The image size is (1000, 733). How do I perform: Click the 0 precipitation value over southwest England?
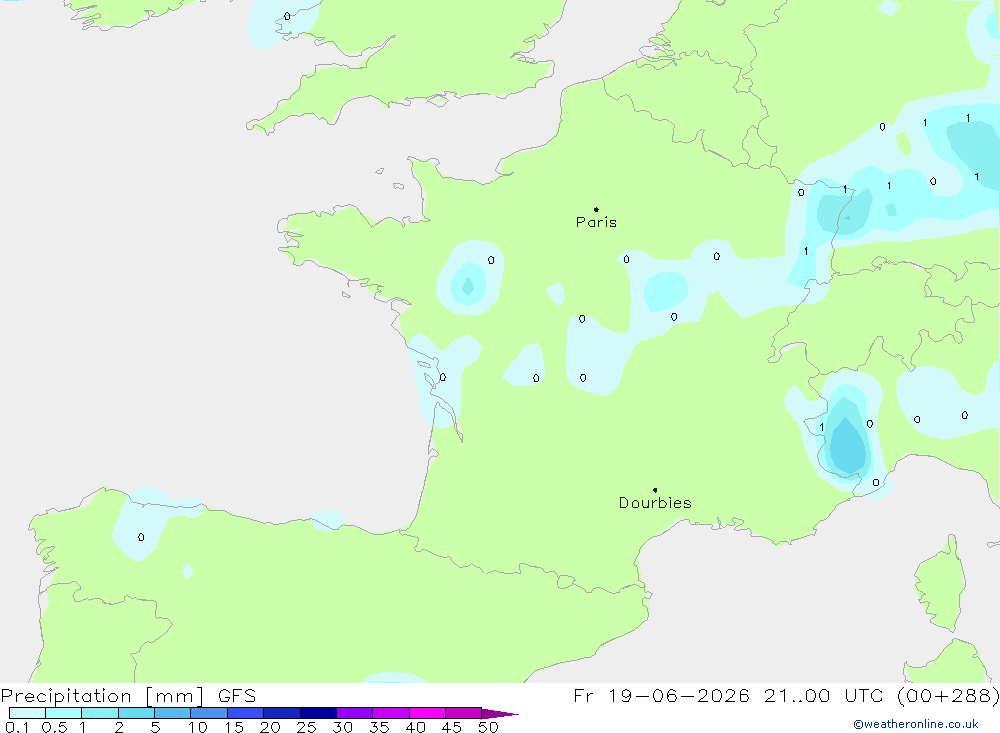(x=287, y=16)
